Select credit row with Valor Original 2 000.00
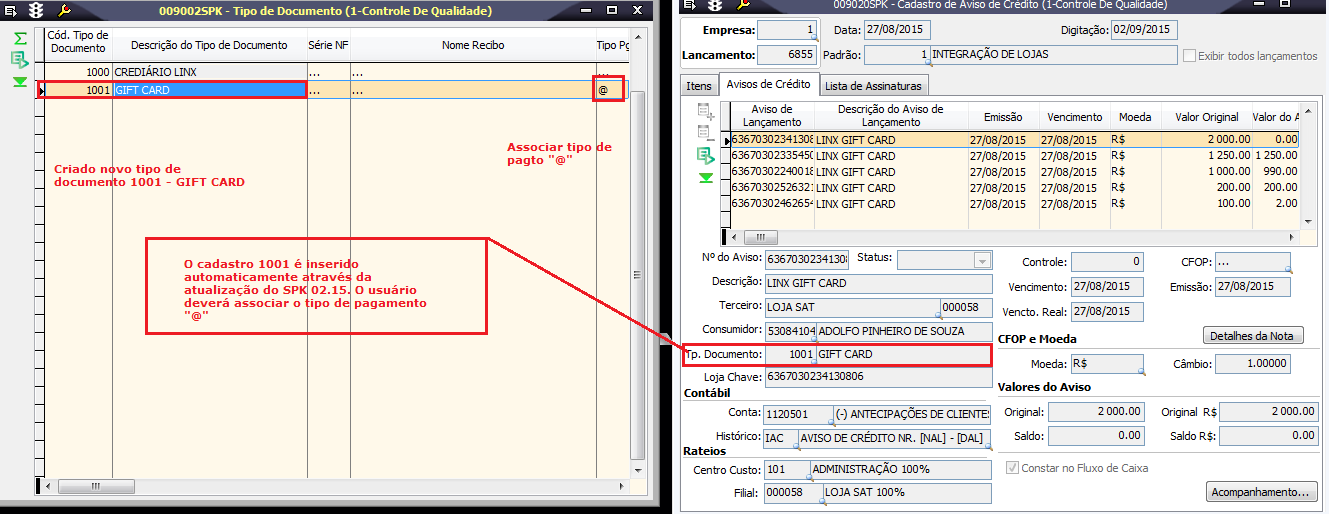This screenshot has height=514, width=1338. (x=1014, y=140)
